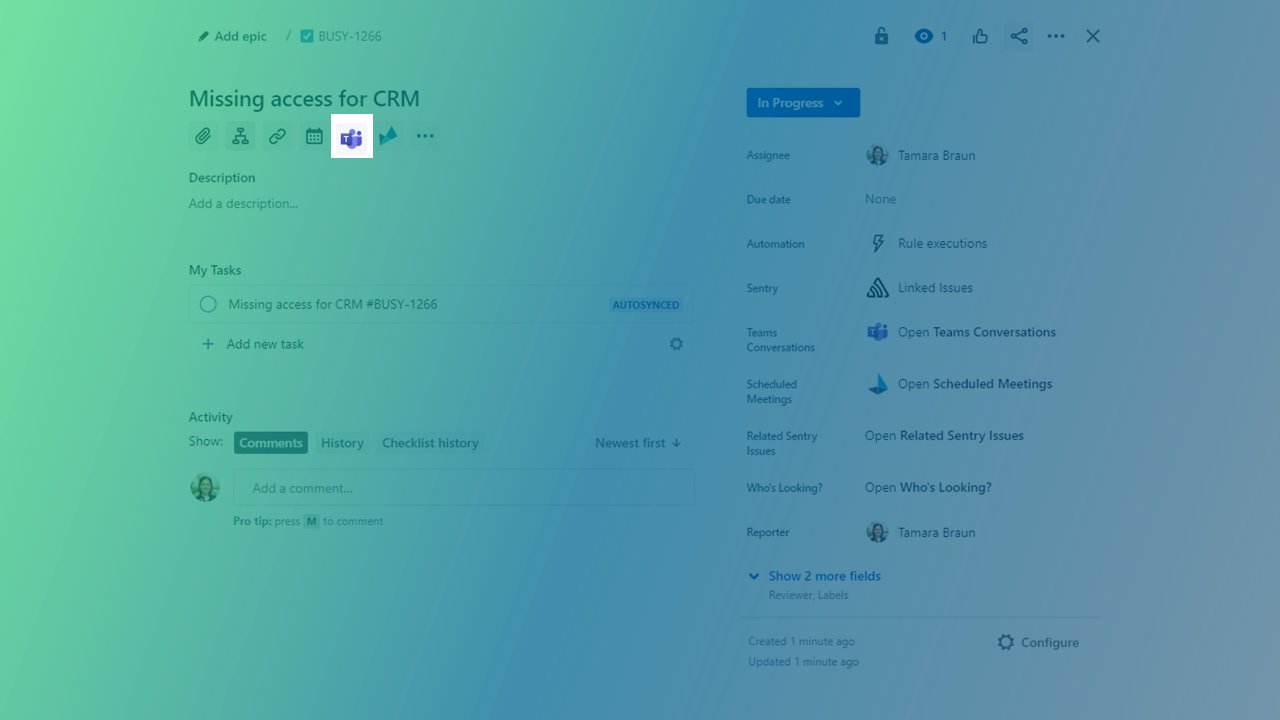This screenshot has height=720, width=1280.
Task: Change sorting with Newest first selector
Action: point(637,442)
